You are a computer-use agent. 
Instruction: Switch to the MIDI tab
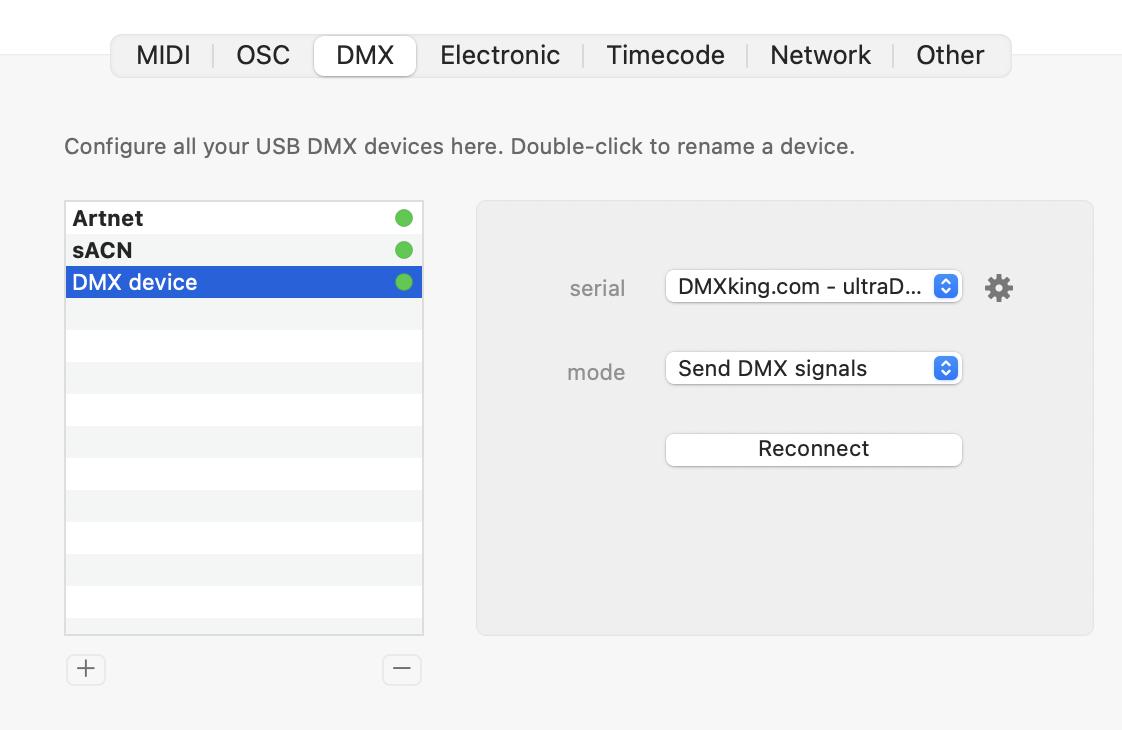163,55
